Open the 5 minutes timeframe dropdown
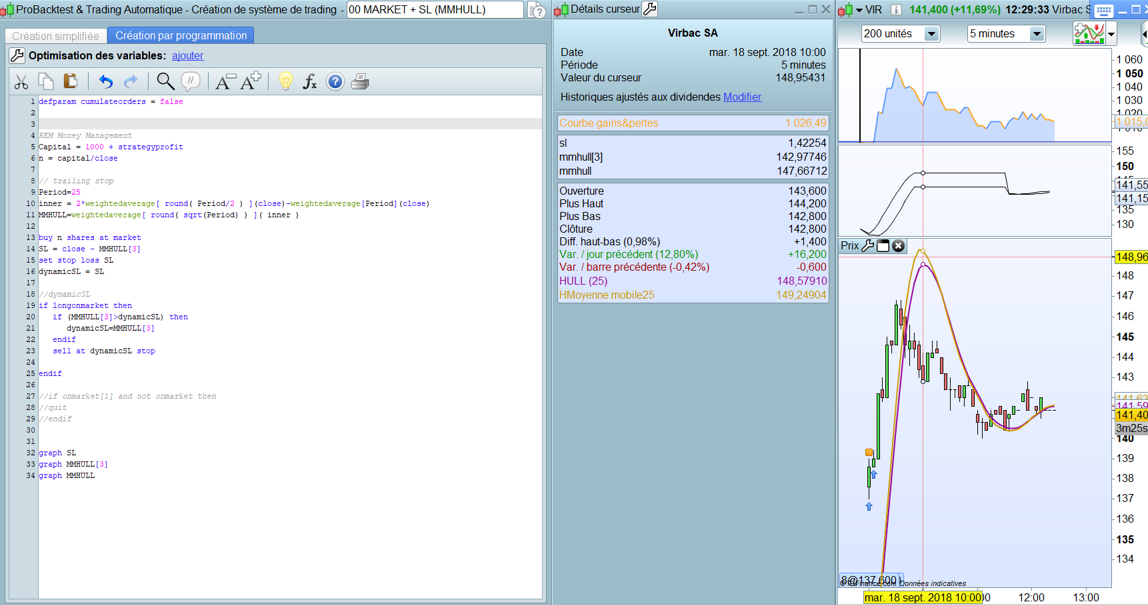This screenshot has width=1148, height=605. (1036, 34)
